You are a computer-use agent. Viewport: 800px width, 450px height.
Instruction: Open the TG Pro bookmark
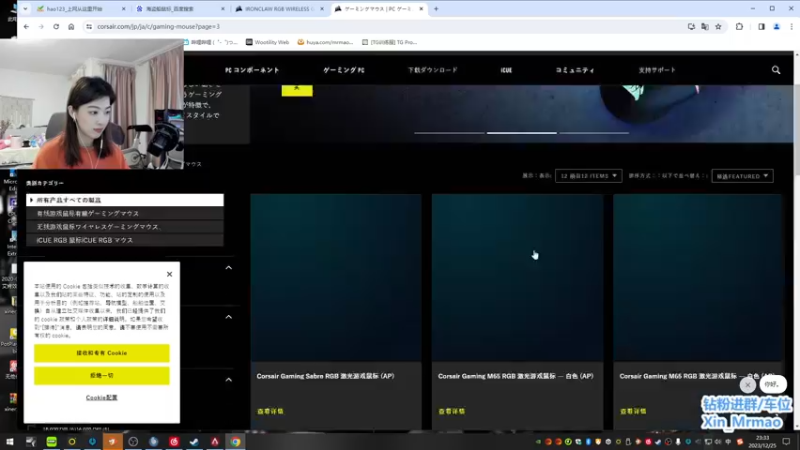(x=389, y=42)
